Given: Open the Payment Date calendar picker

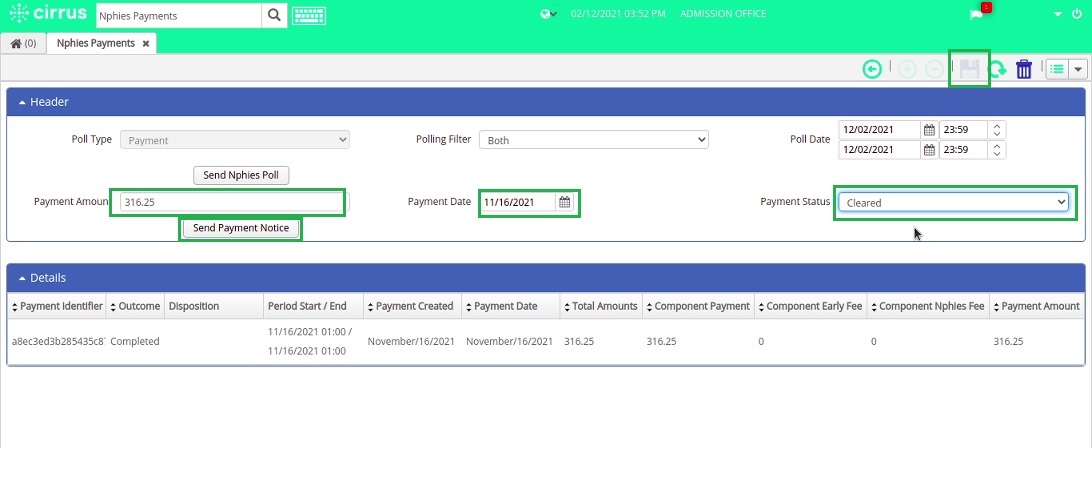Looking at the screenshot, I should point(565,202).
